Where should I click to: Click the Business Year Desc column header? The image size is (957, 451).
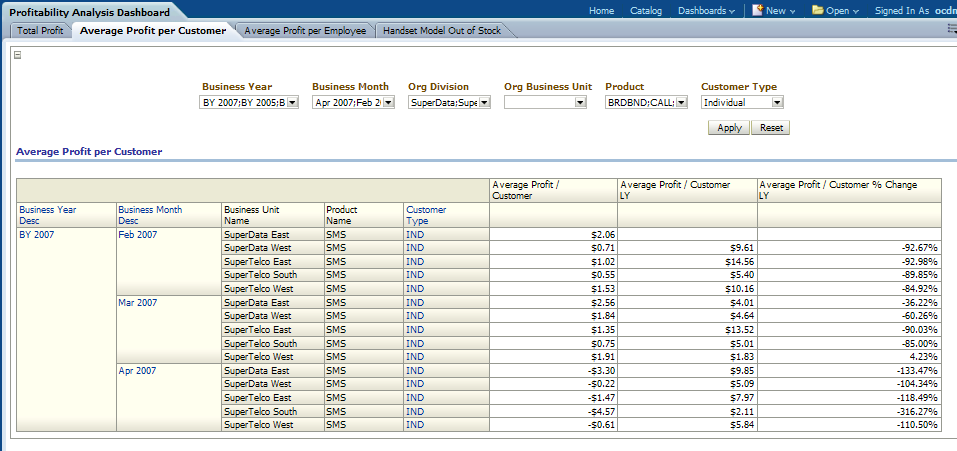pyautogui.click(x=47, y=215)
